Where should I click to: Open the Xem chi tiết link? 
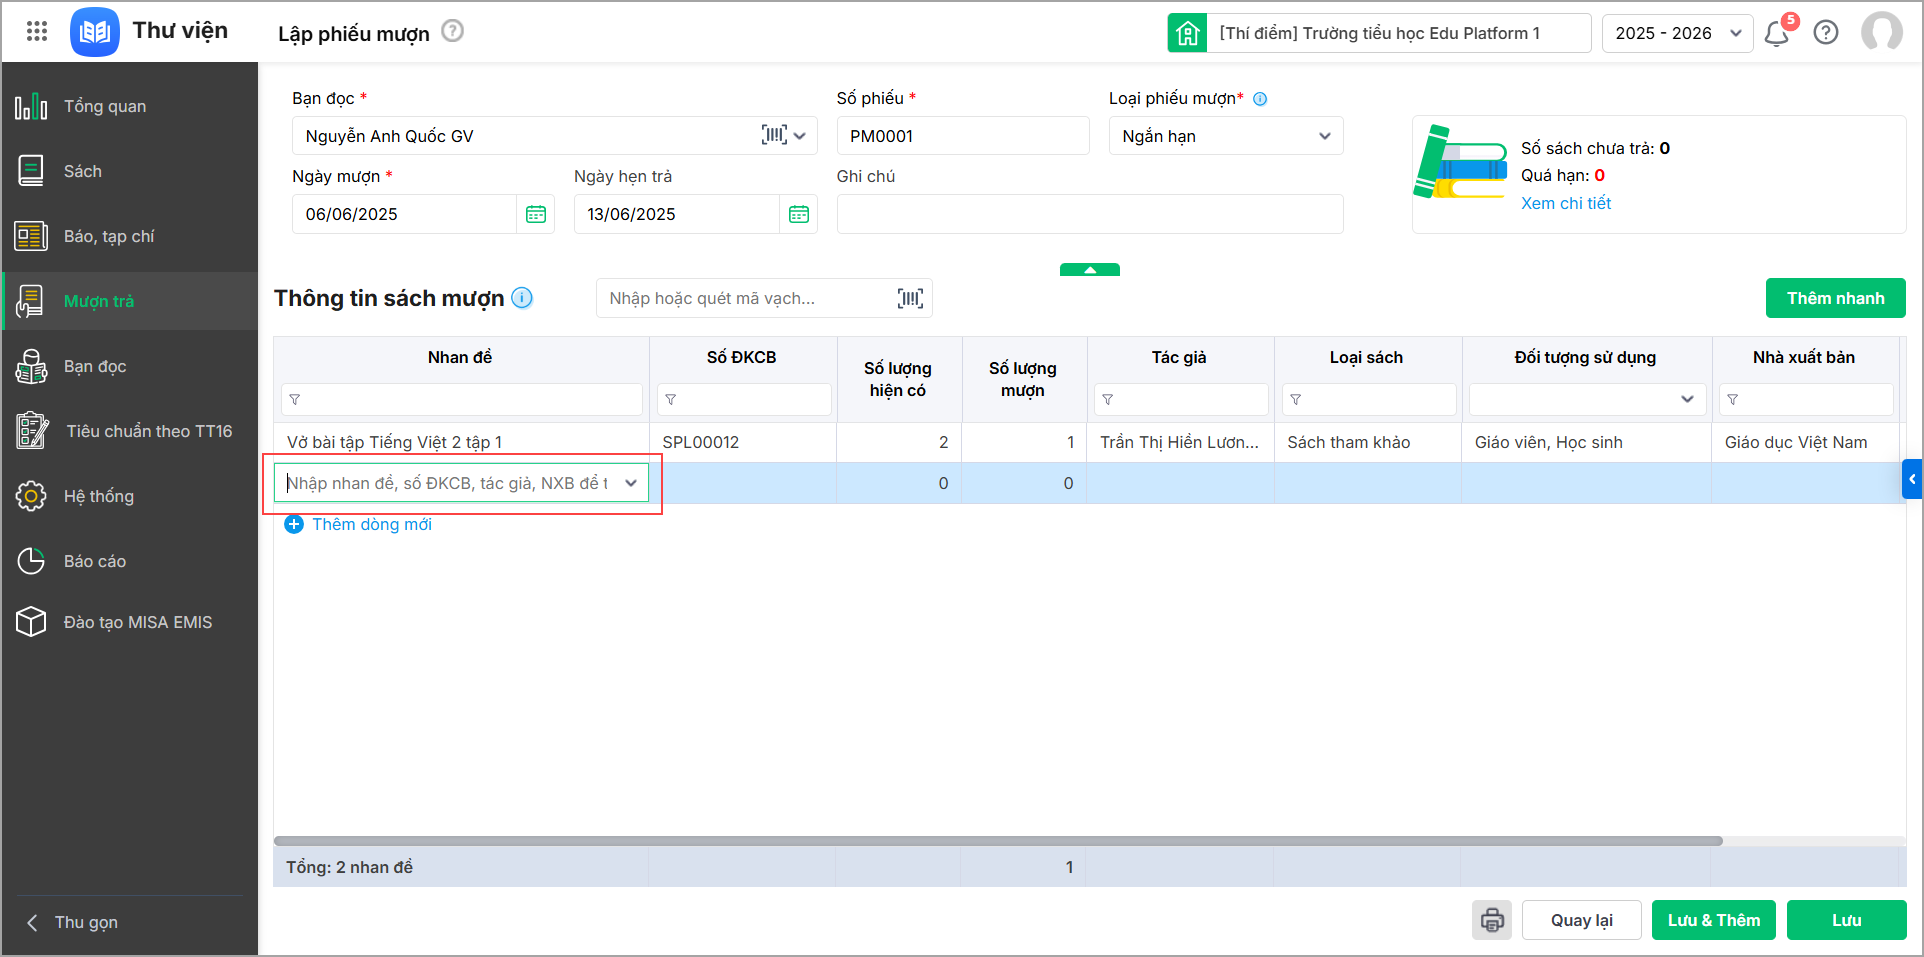[x=1566, y=203]
